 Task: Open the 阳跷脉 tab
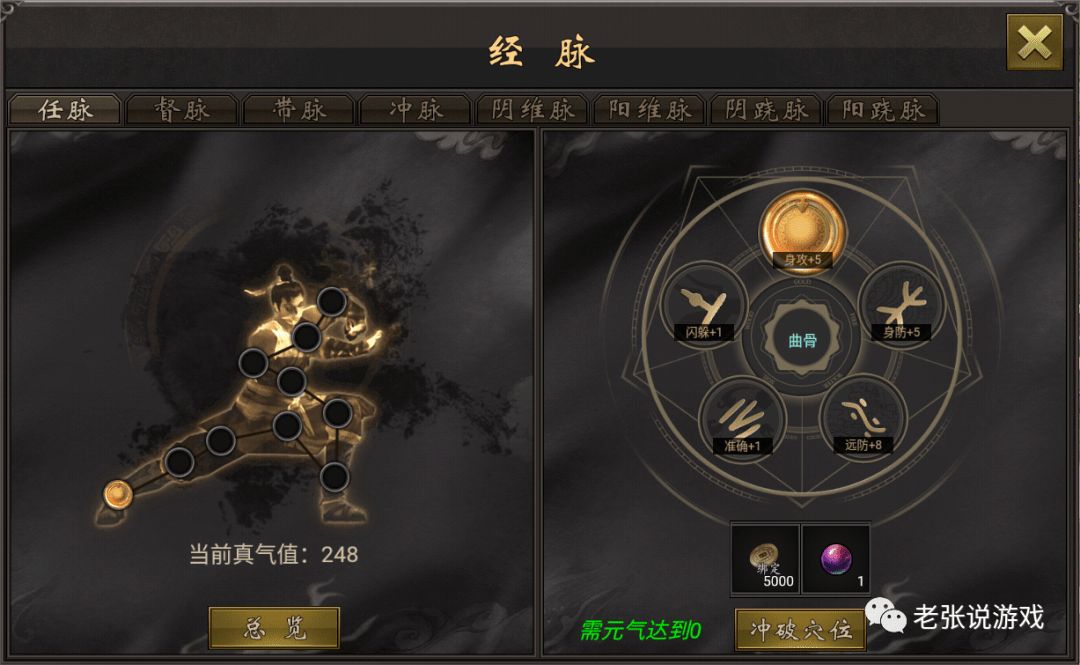(883, 110)
